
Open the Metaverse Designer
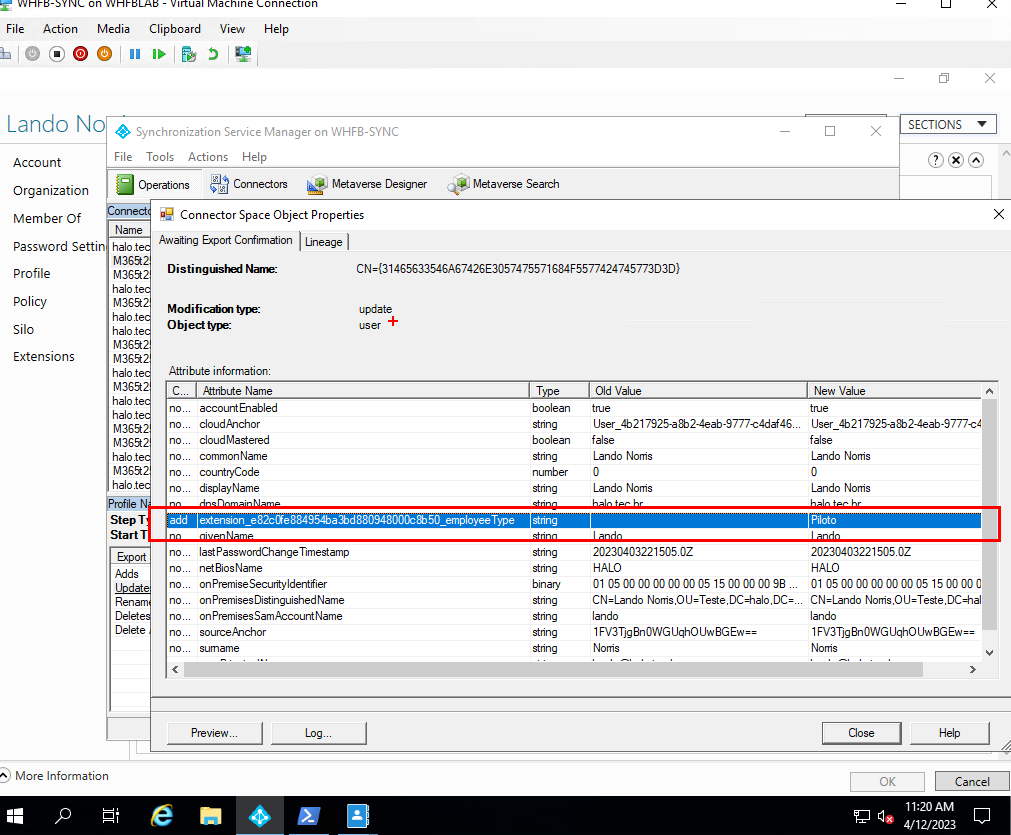pos(367,184)
